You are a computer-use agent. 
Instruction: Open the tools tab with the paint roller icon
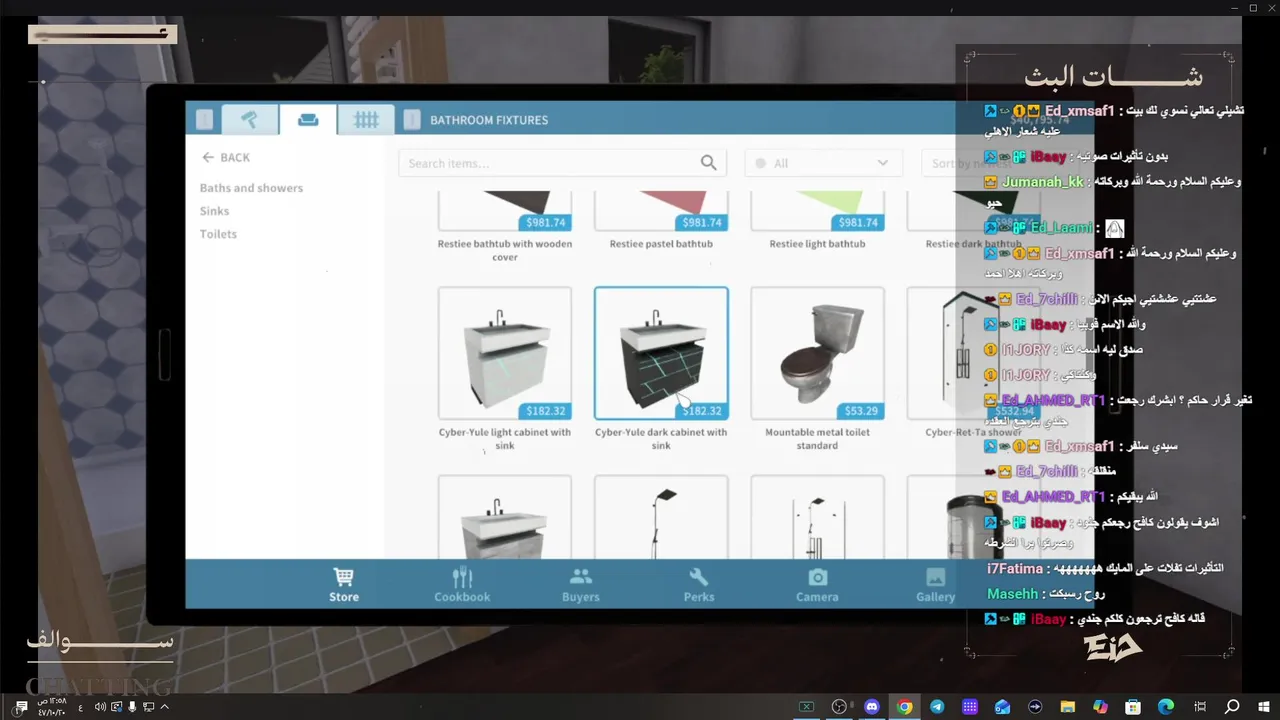[250, 120]
